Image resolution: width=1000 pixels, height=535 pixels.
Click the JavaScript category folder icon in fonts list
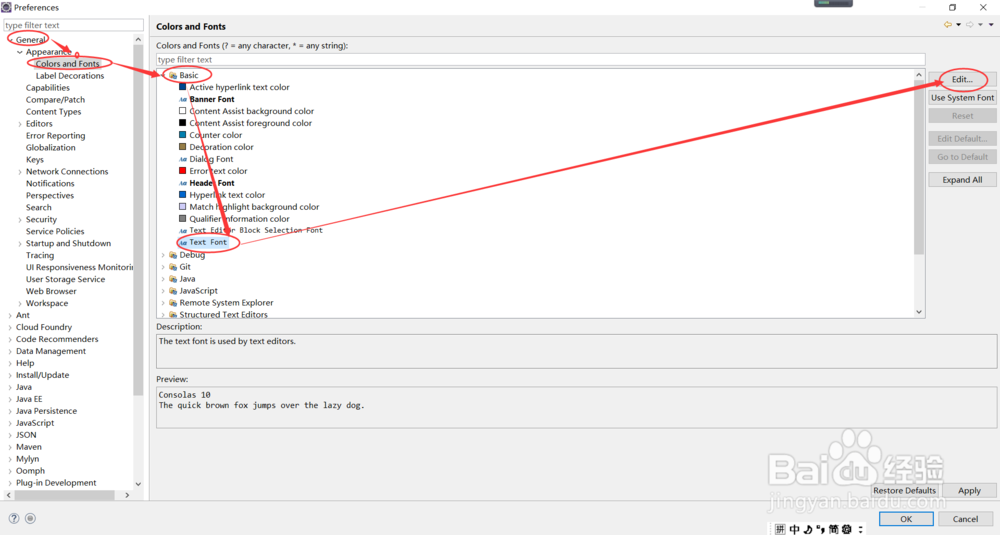[173, 291]
